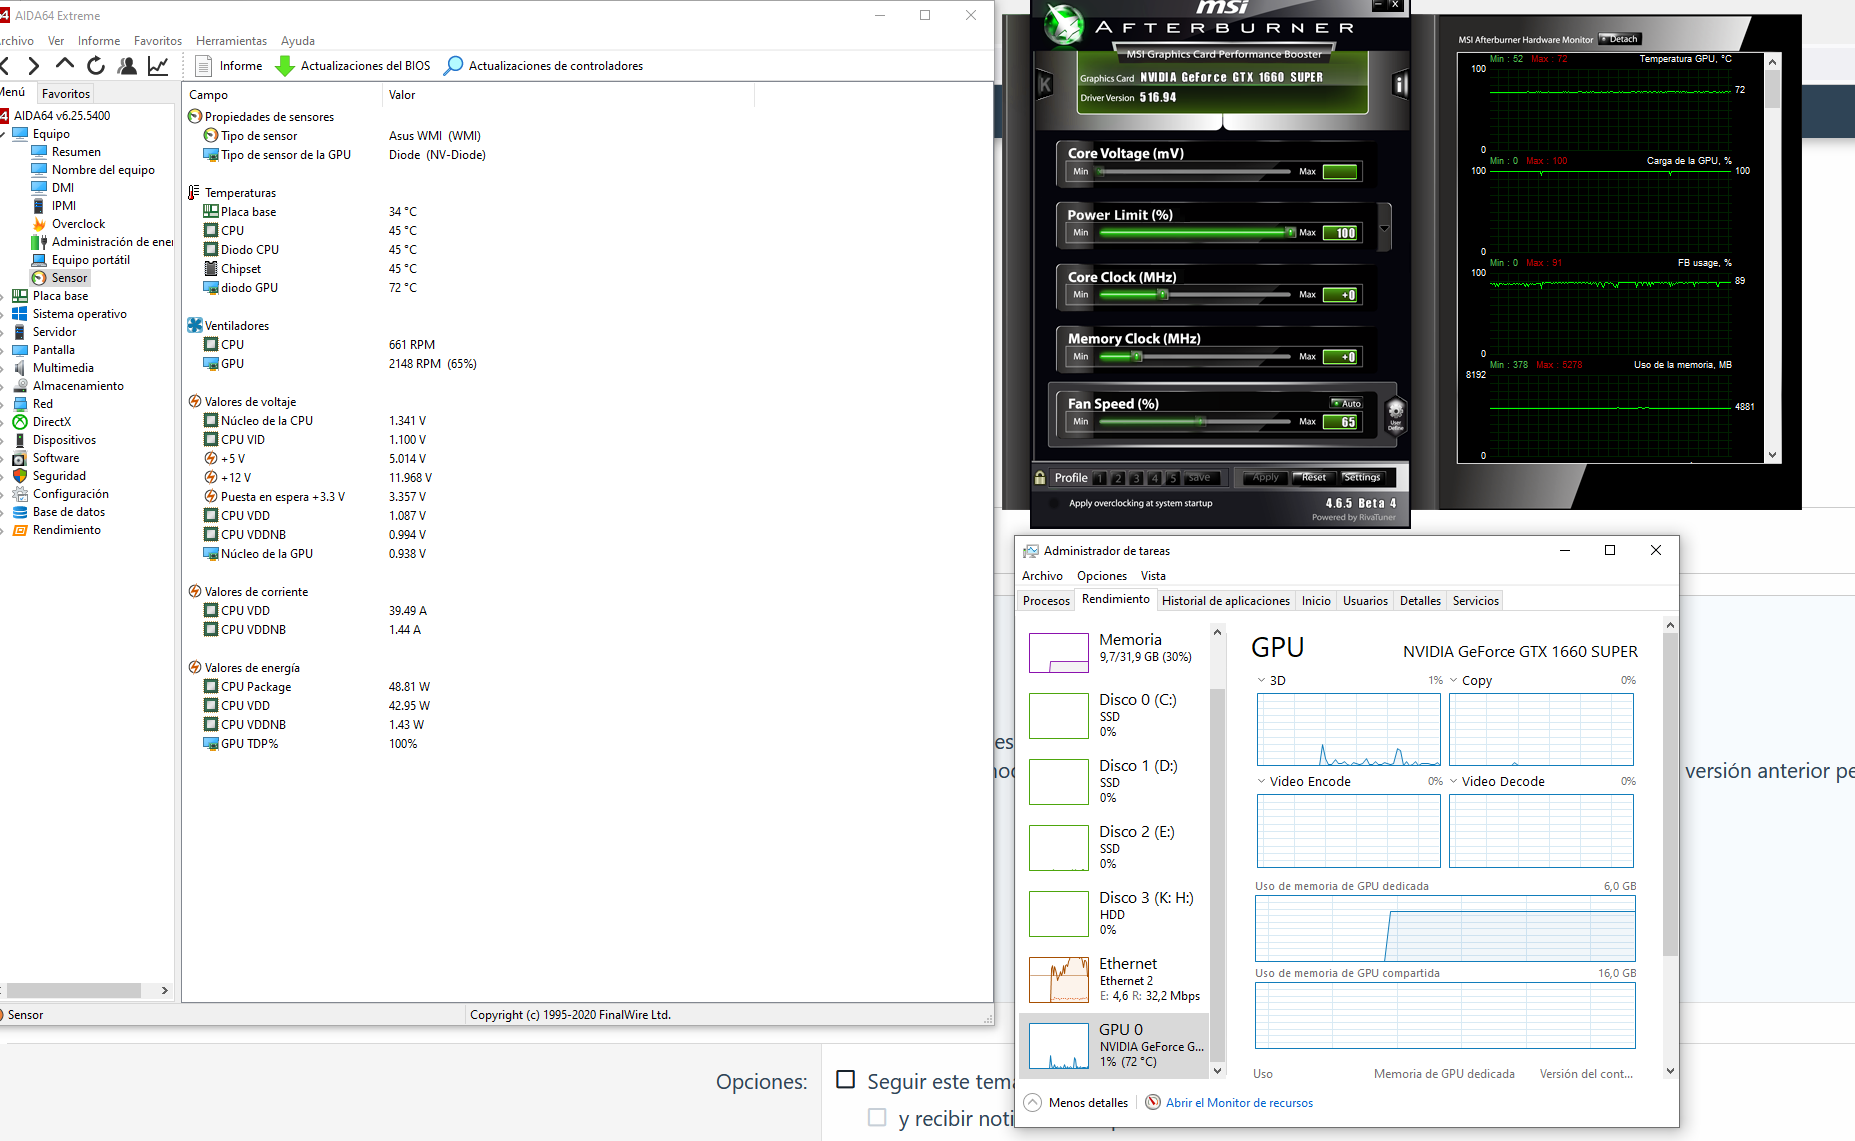The image size is (1855, 1141).
Task: Click the Informe report toolbar button
Action: point(229,66)
